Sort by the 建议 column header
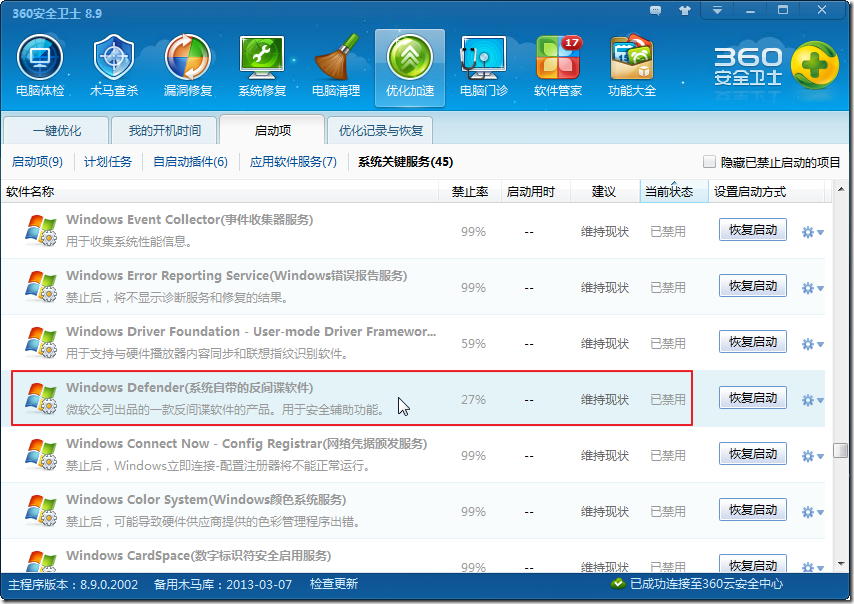Viewport: 854px width, 604px height. pyautogui.click(x=605, y=192)
